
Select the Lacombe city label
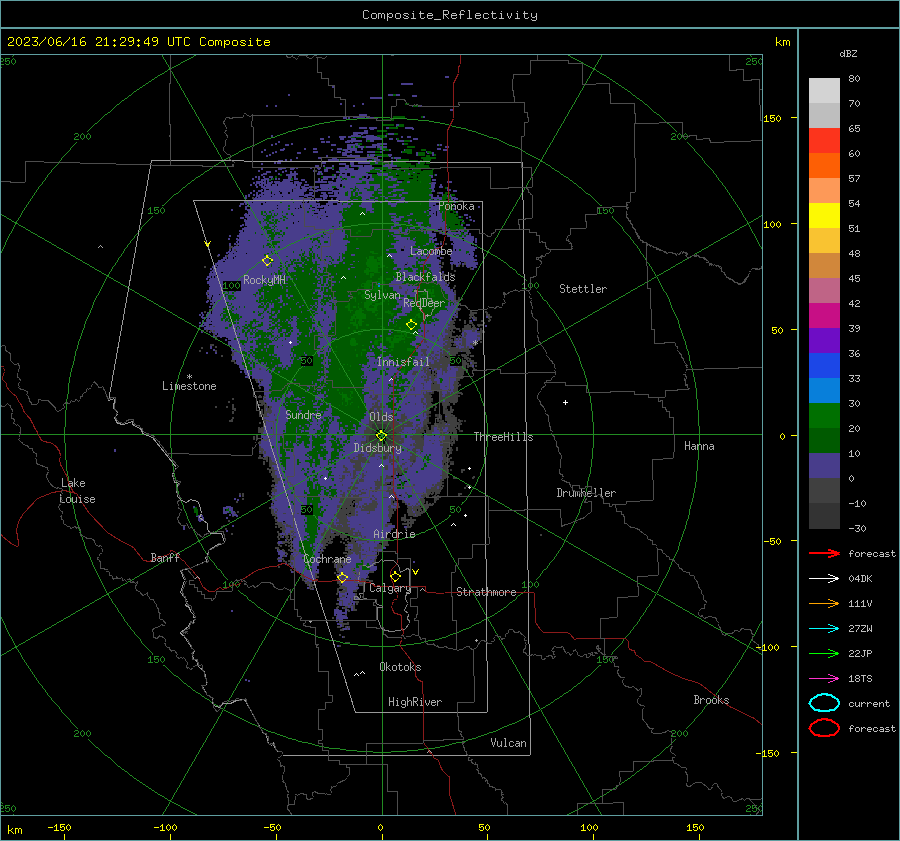431,251
